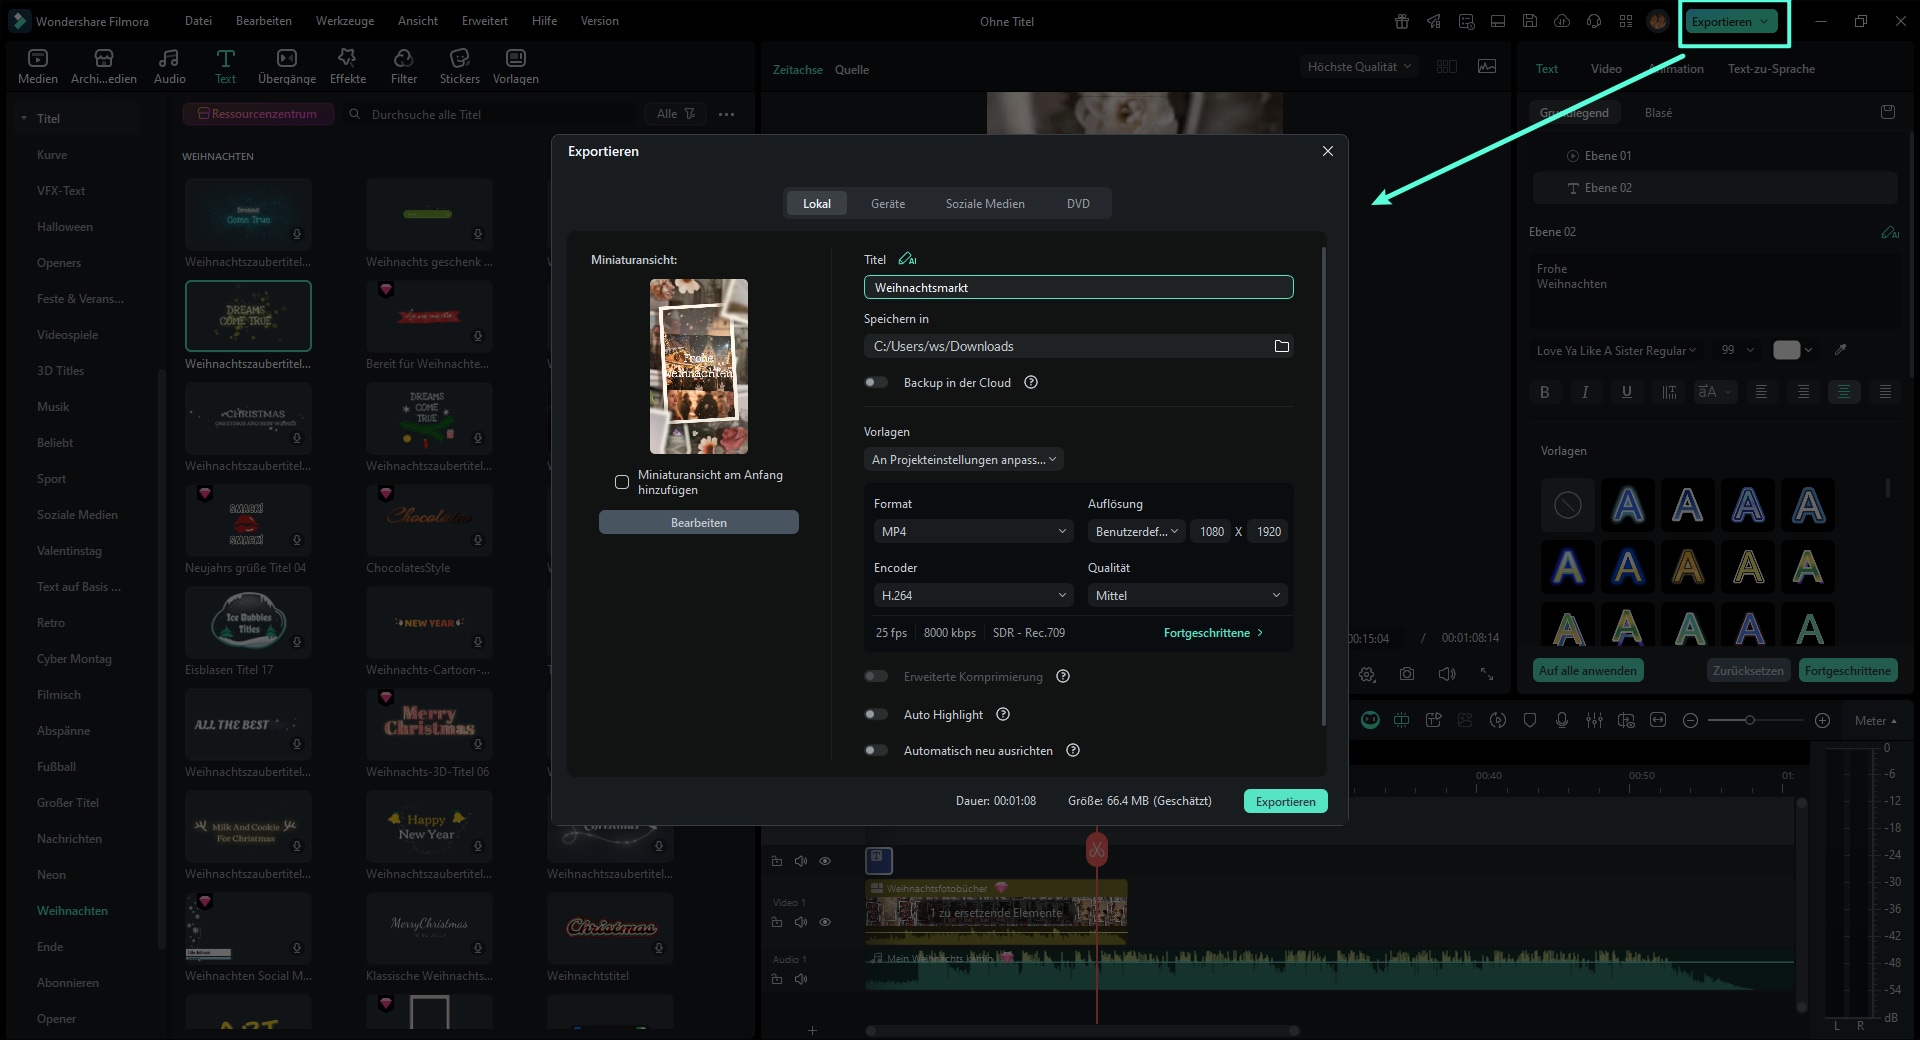Open the Audio media tab icon
This screenshot has height=1040, width=1920.
coord(169,59)
